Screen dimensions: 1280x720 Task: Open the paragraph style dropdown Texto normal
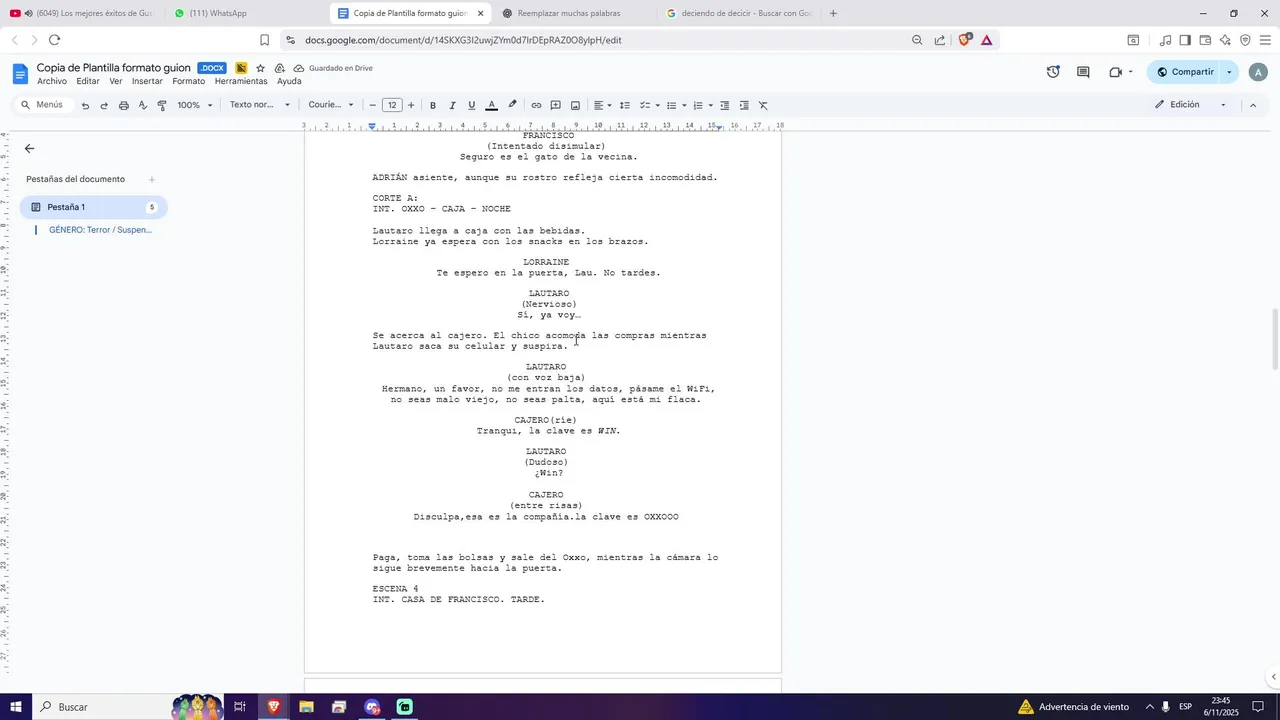point(259,105)
